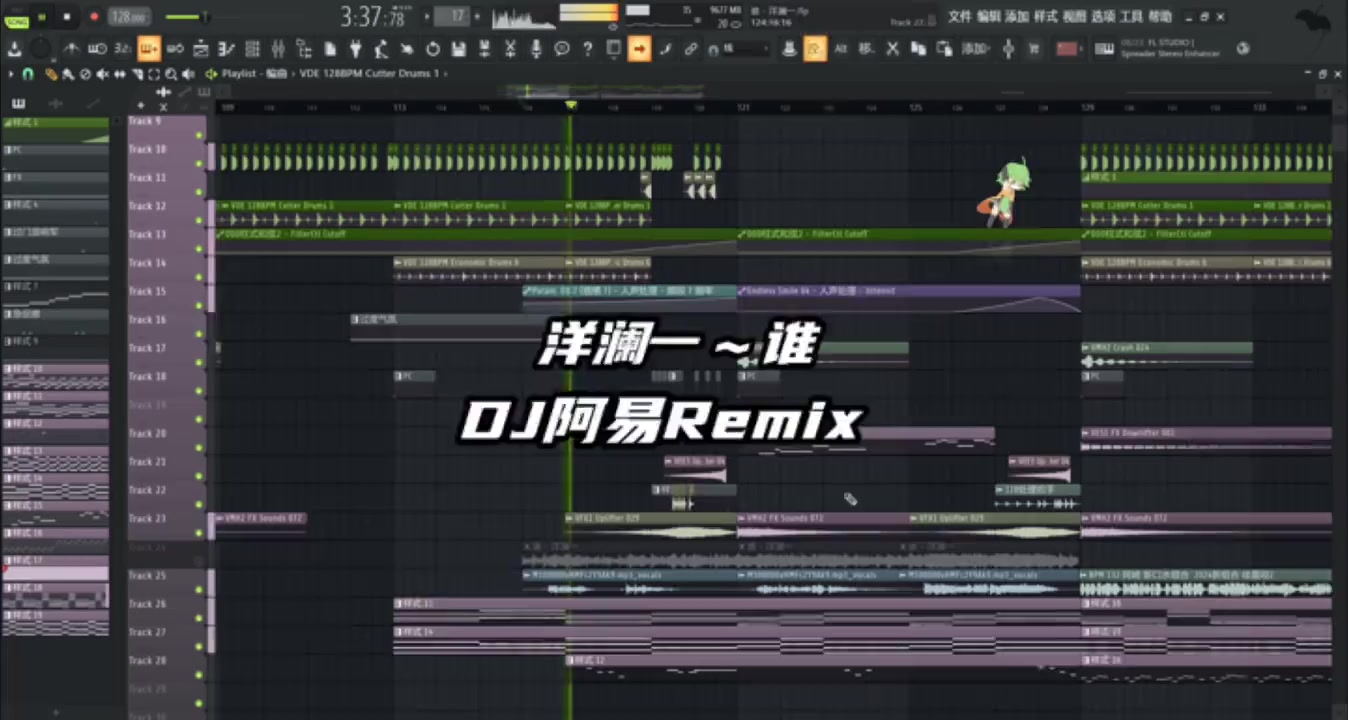The height and width of the screenshot is (720, 1348).
Task: Mute Track 9 via its green LED
Action: point(199,134)
